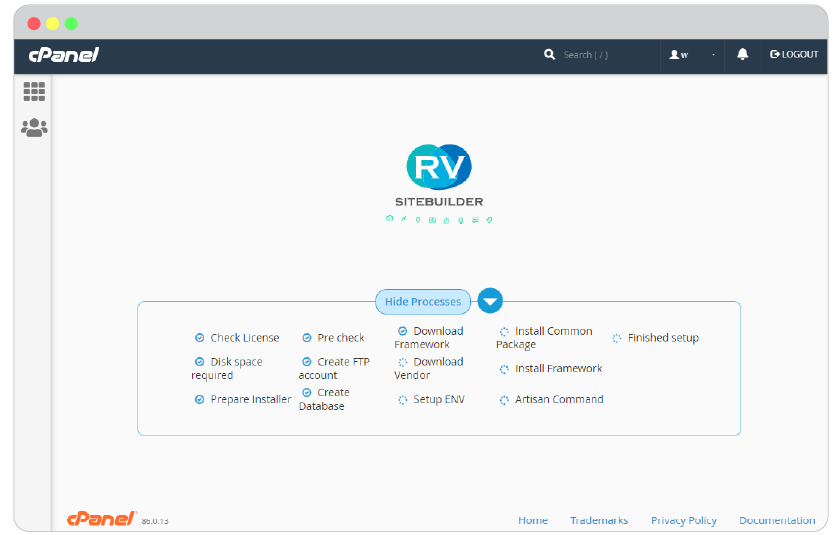Click the green maximize window dot

71,24
